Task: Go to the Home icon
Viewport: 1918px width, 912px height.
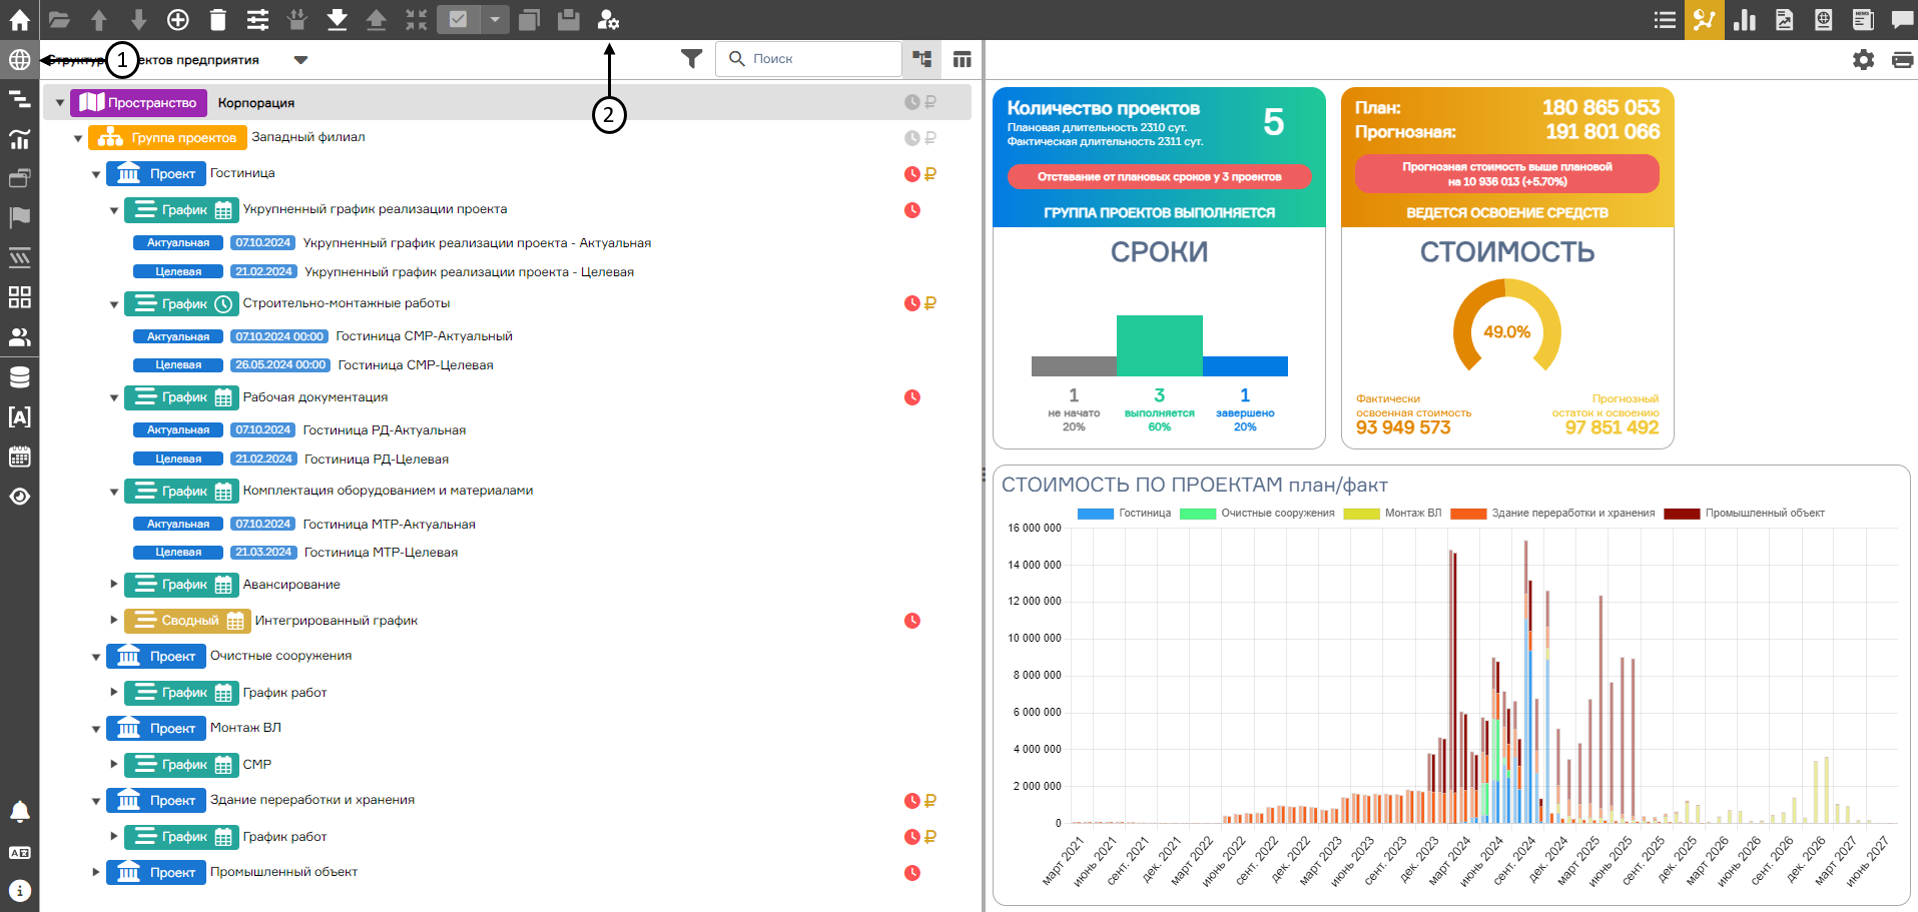Action: pos(19,19)
